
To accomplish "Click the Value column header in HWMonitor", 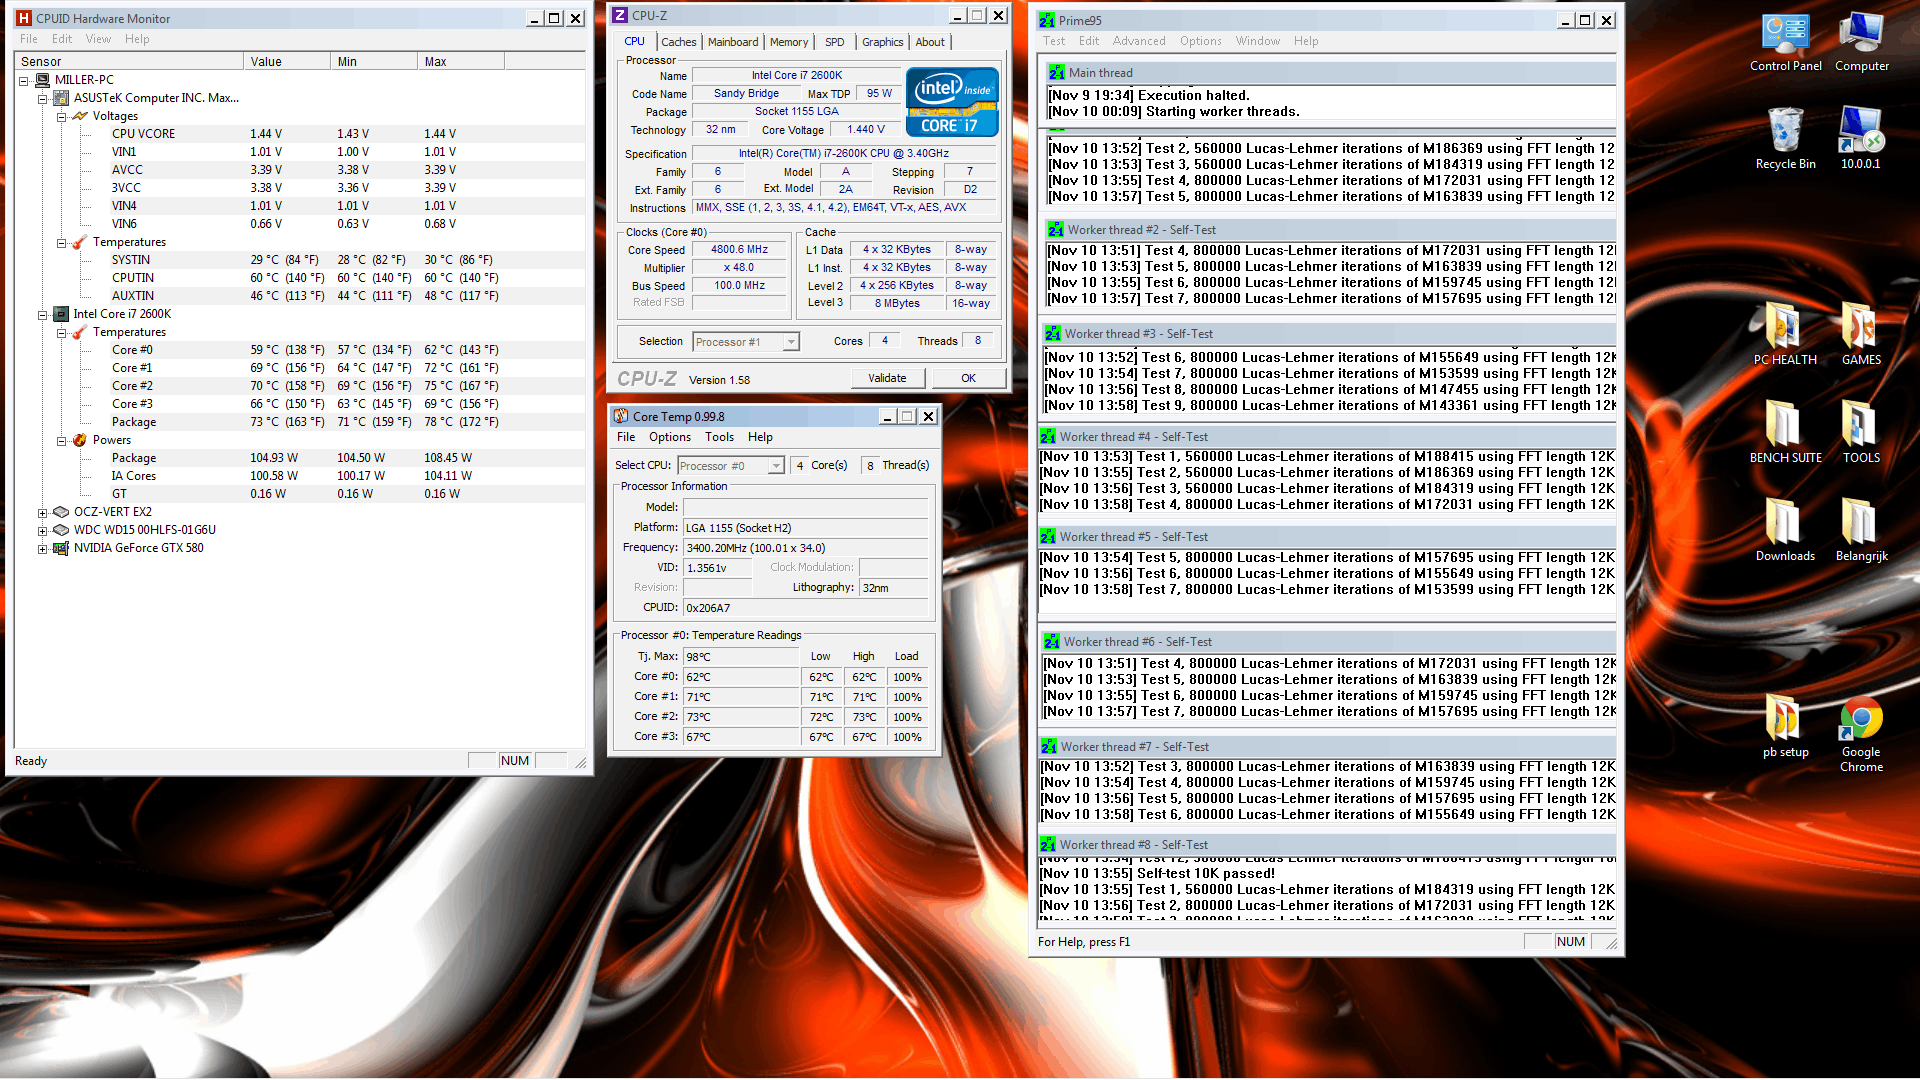I will point(287,61).
